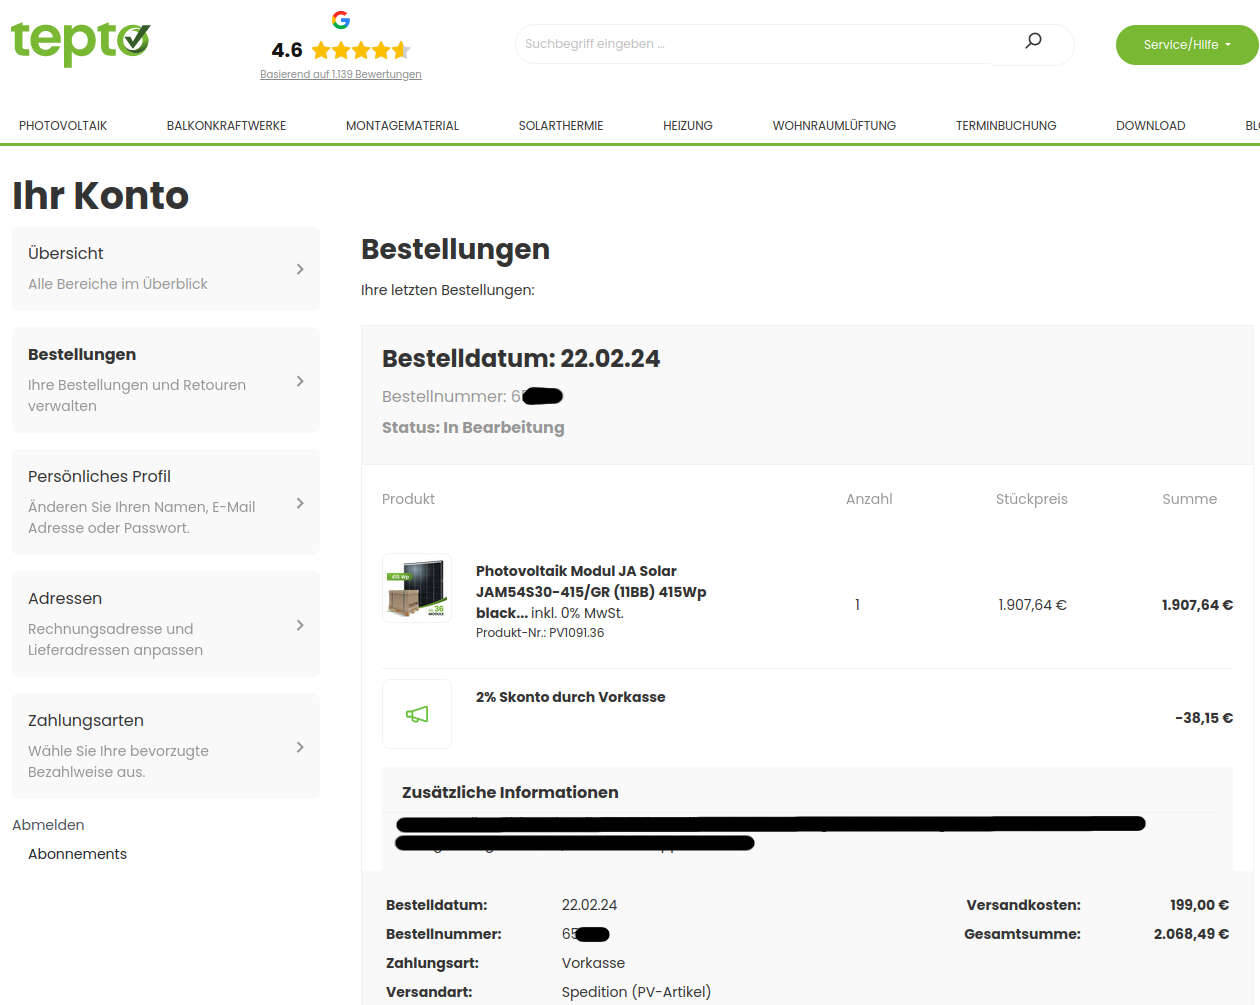Open the Heizung menu
1260x1005 pixels.
(x=688, y=126)
